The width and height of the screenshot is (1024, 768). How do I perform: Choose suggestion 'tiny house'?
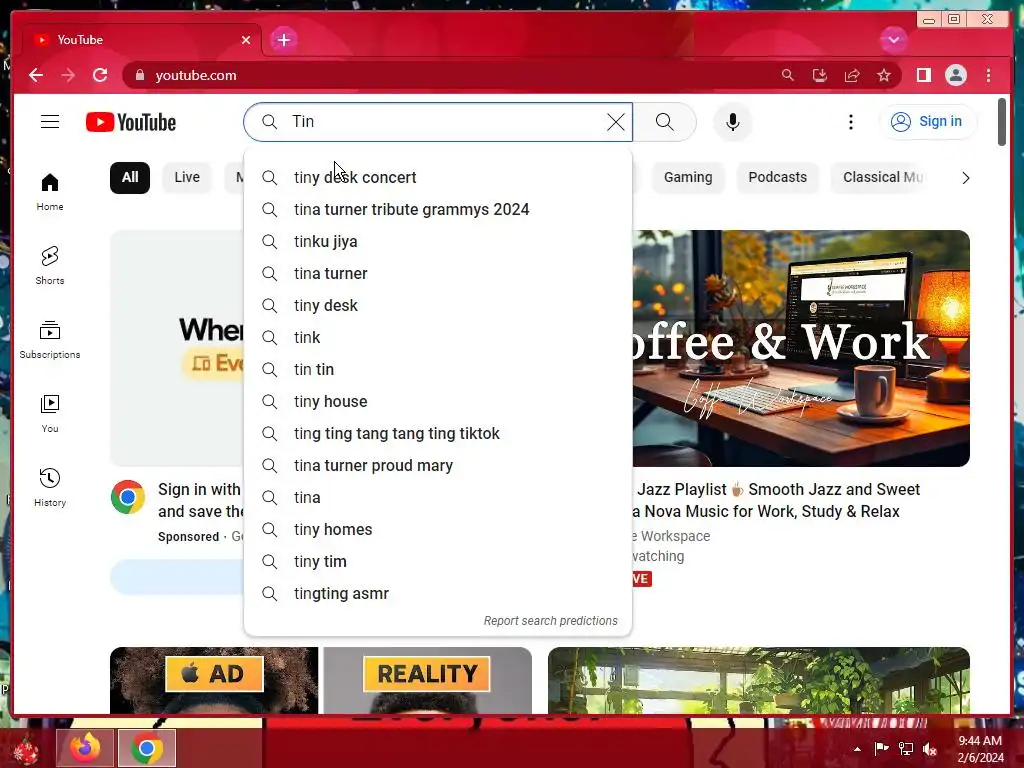click(438, 401)
